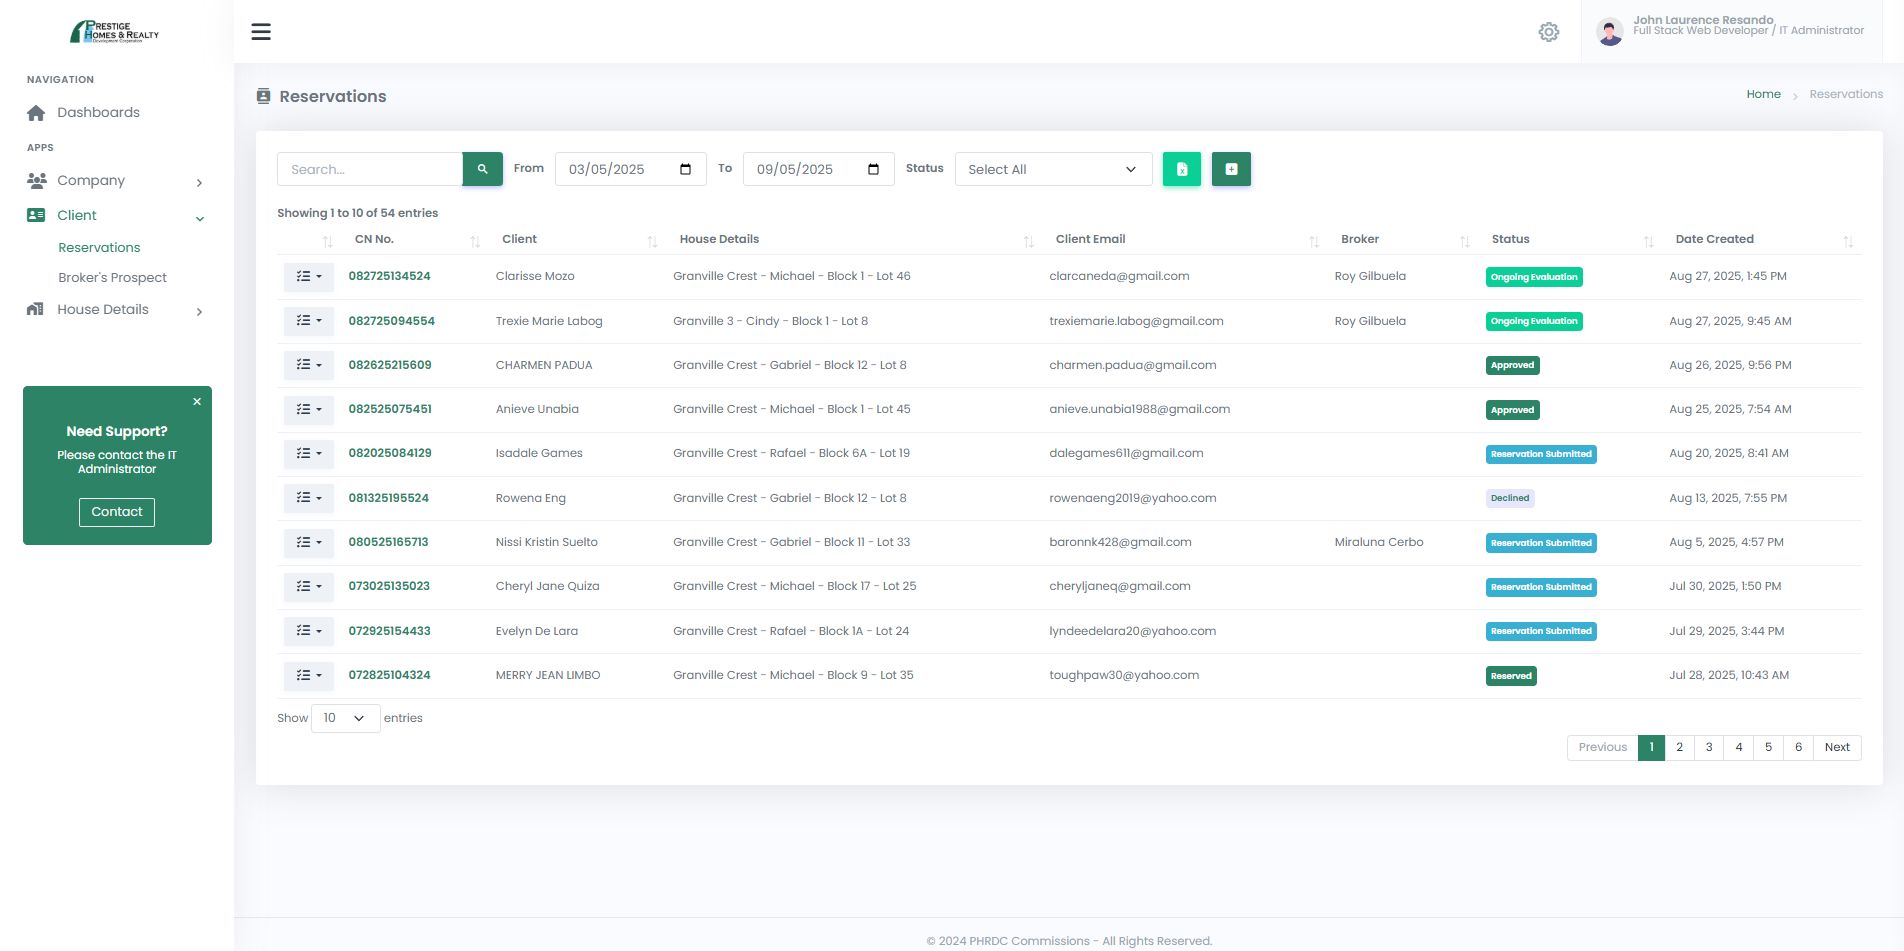Go to Dashboards in navigation
This screenshot has width=1904, height=951.
98,113
